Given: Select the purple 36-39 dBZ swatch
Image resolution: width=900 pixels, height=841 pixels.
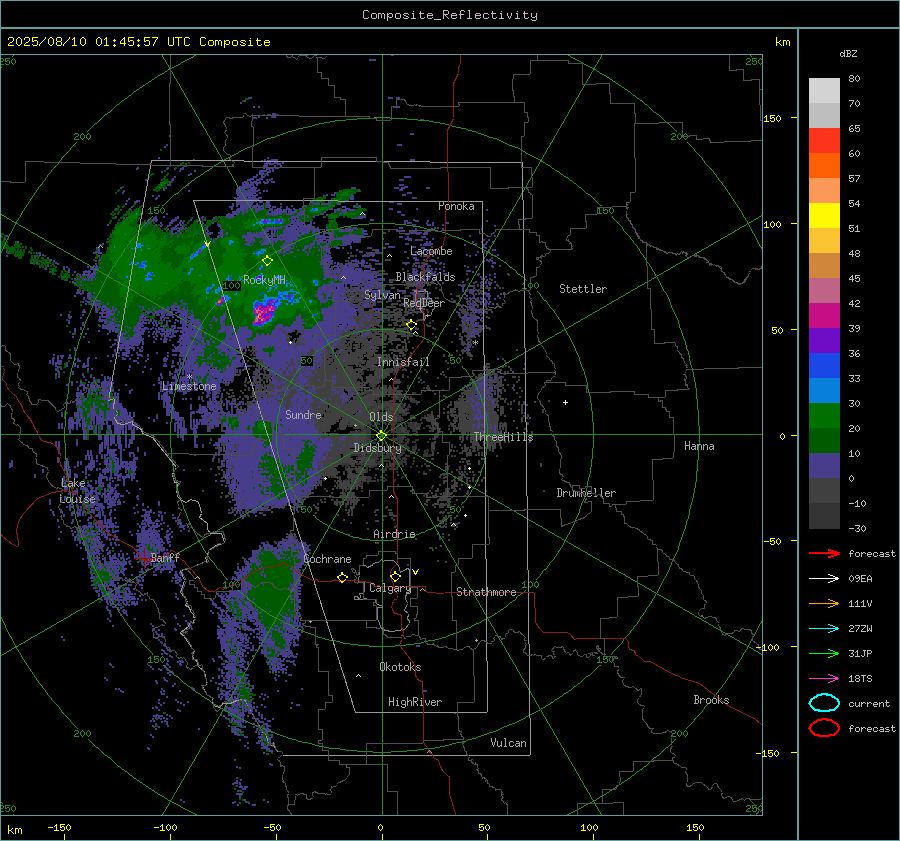Looking at the screenshot, I should [824, 341].
